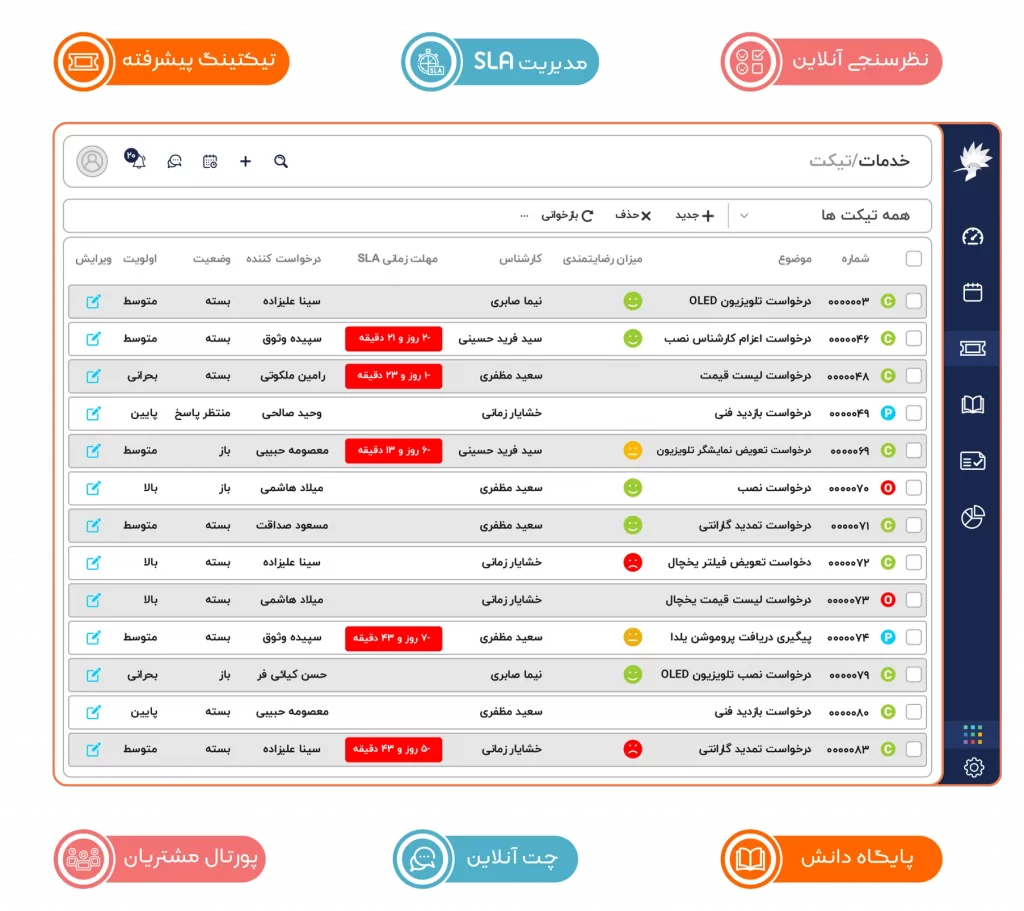Check the checkbox for ticket ۰۰۰۰۴۸

[913, 376]
